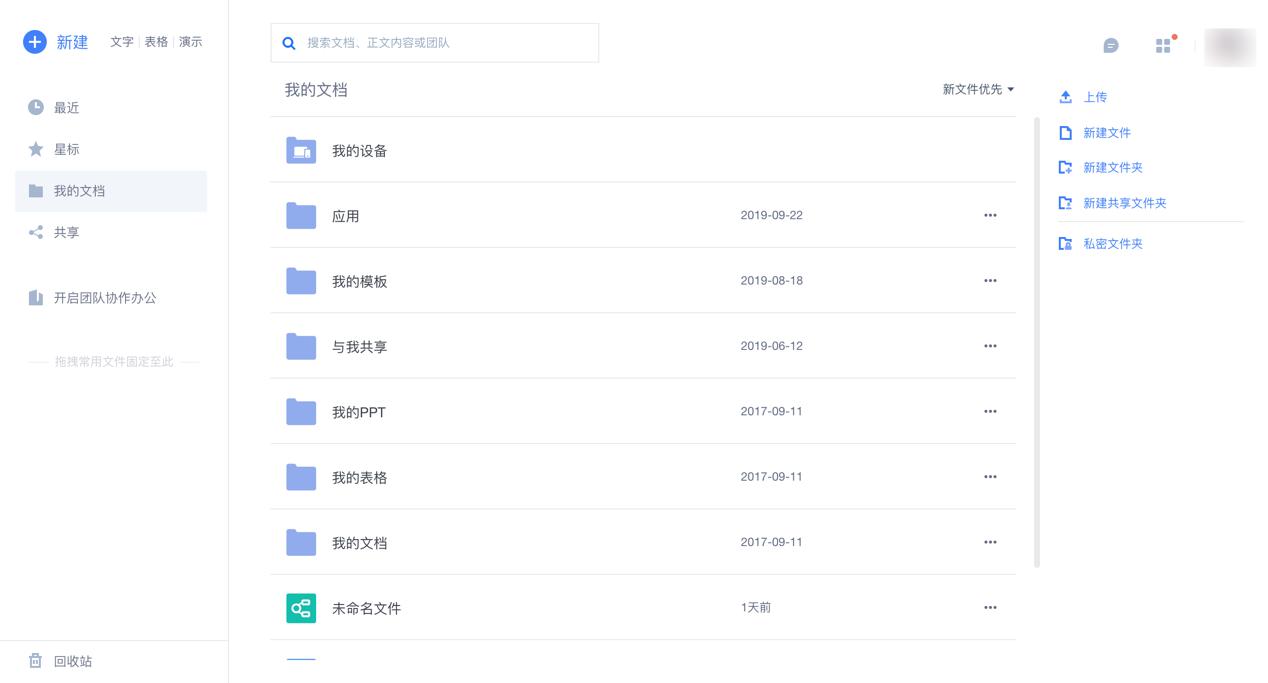Screen dimensions: 1268x683
Task: Click the file list vertical scrollbar
Action: 1037,340
